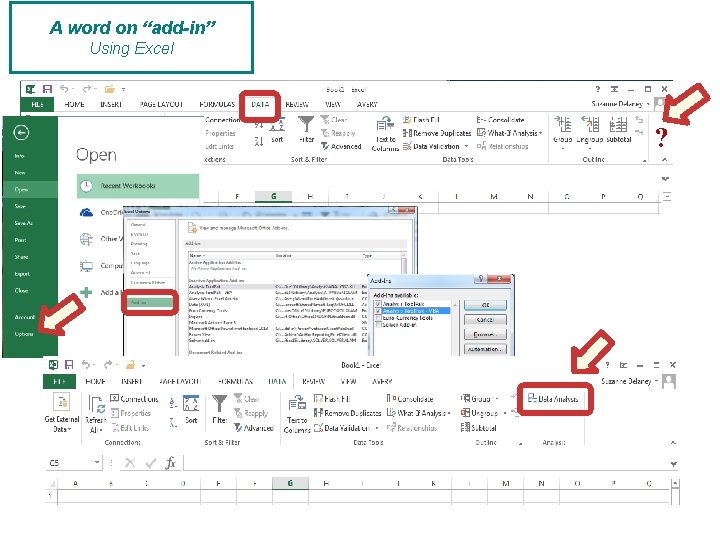Open the Name Box dropdown showing C5
The image size is (720, 540).
pyautogui.click(x=97, y=462)
